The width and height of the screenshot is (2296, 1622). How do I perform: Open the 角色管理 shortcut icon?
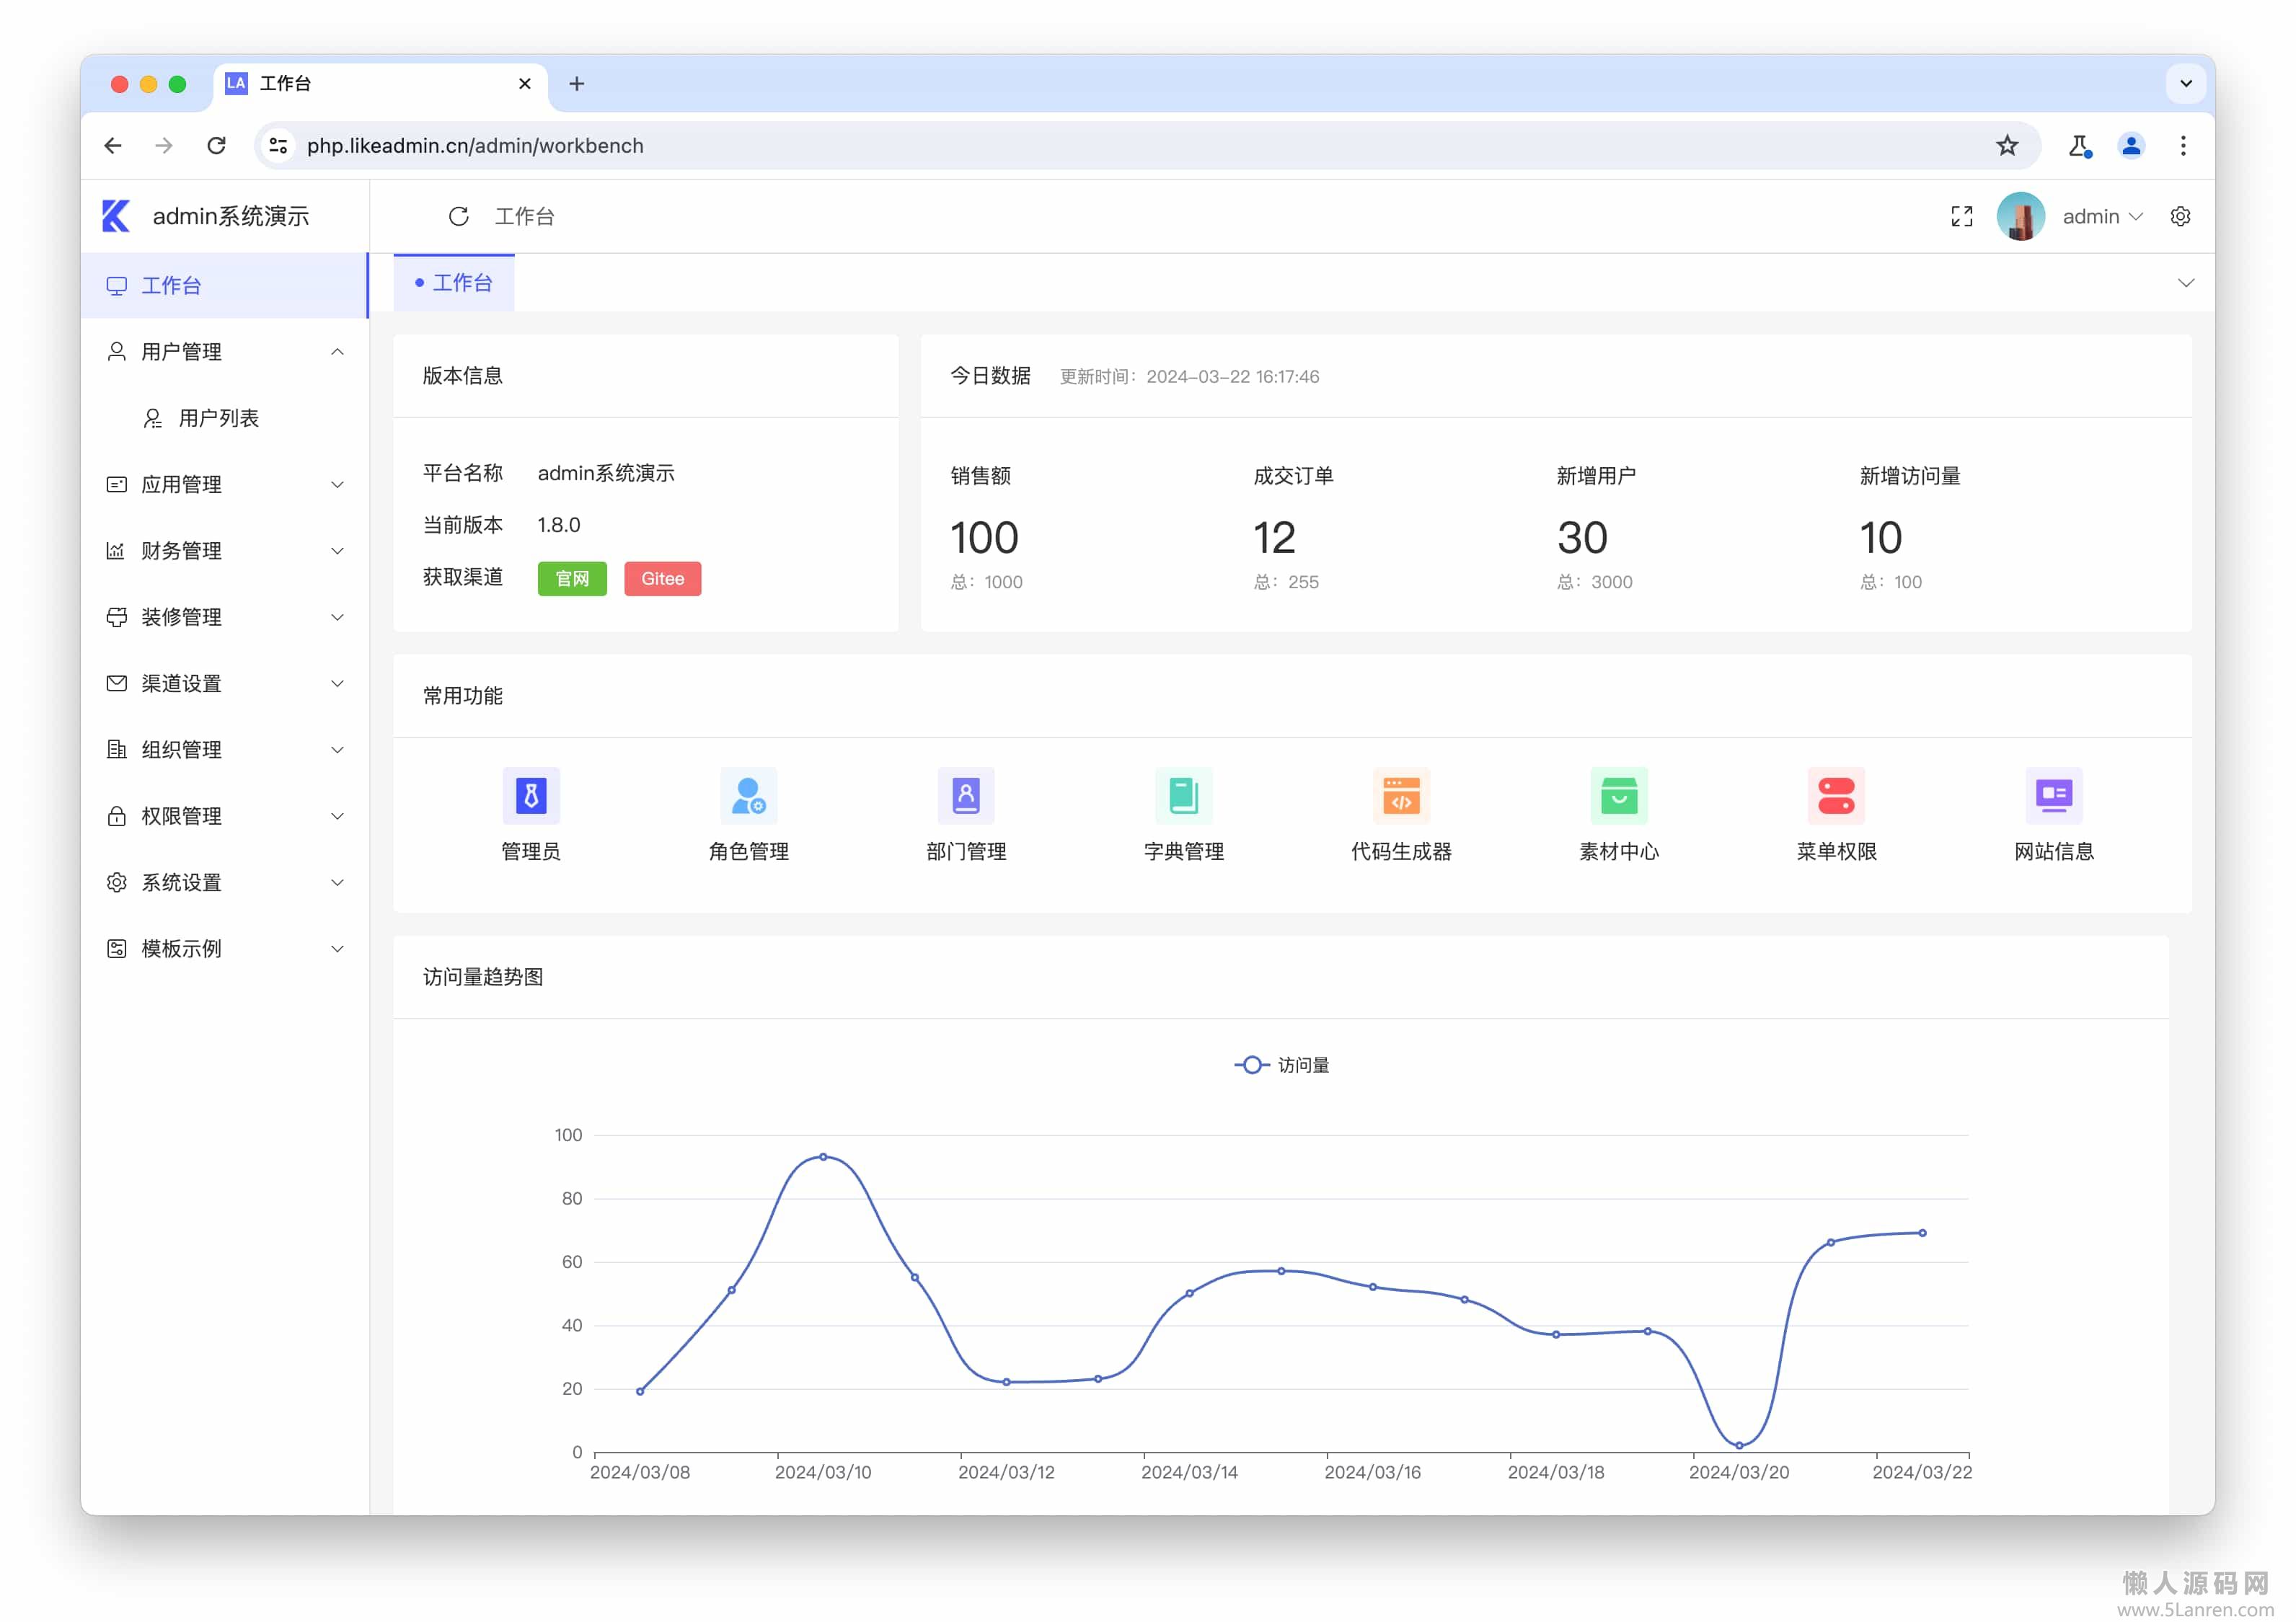[748, 797]
